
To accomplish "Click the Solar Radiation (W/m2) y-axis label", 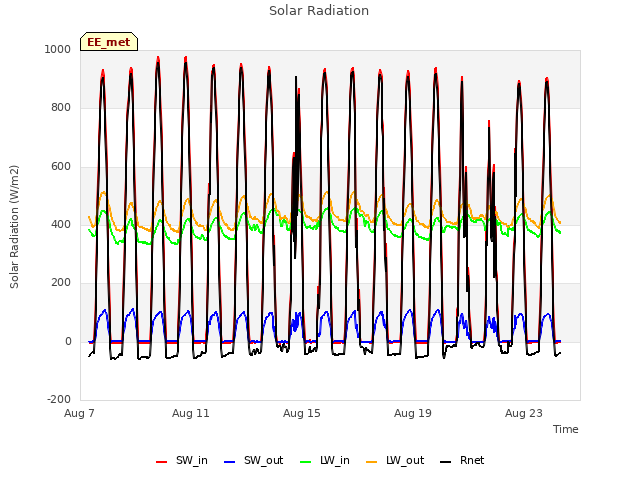I will pos(14,227).
